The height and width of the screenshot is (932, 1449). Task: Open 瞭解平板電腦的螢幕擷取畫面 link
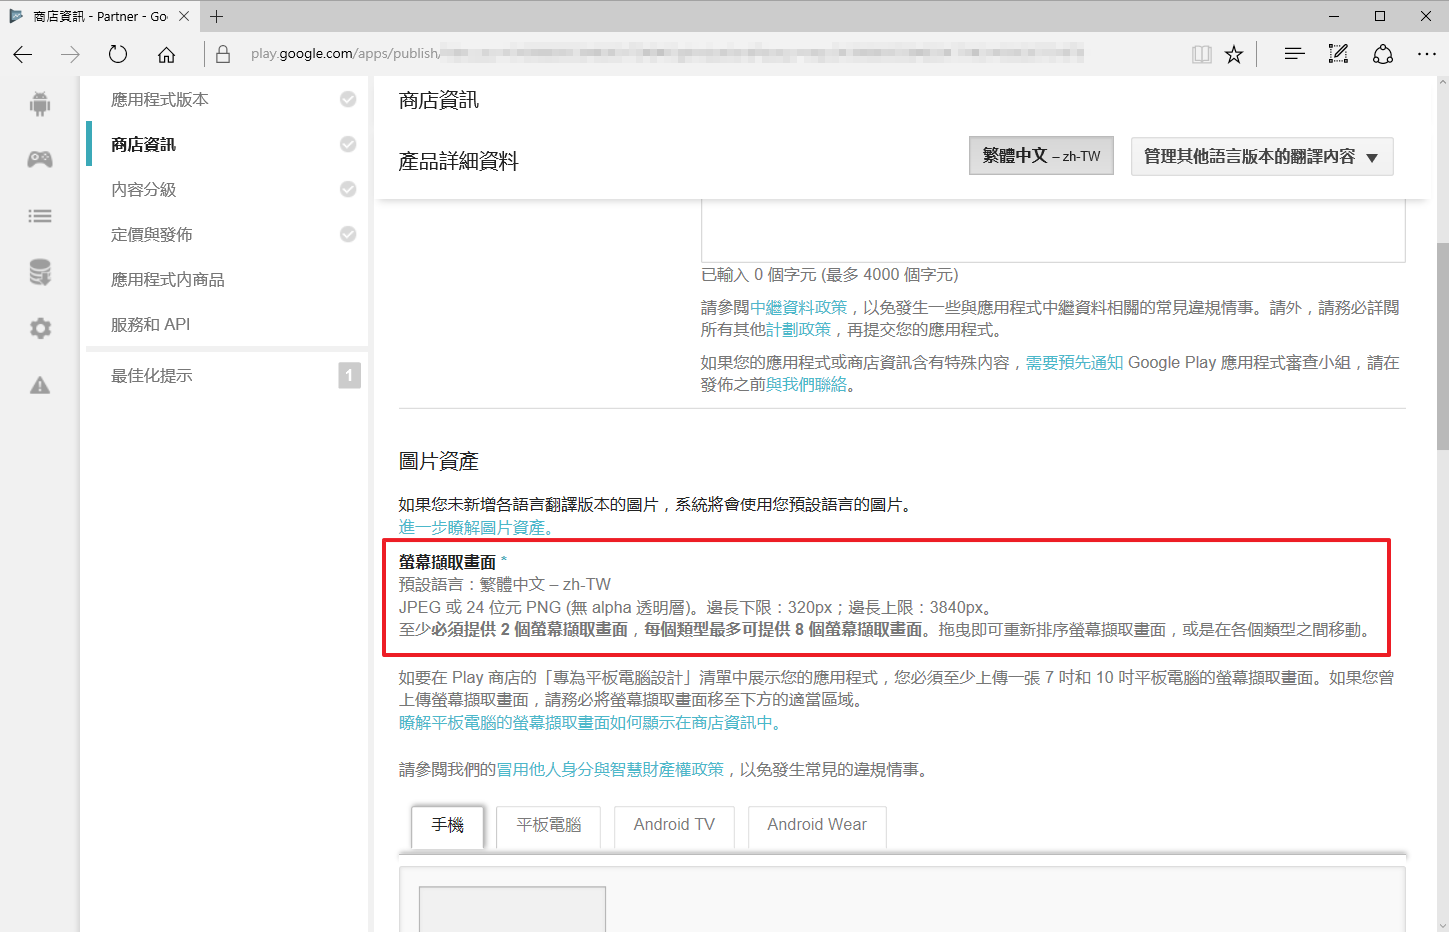click(589, 722)
